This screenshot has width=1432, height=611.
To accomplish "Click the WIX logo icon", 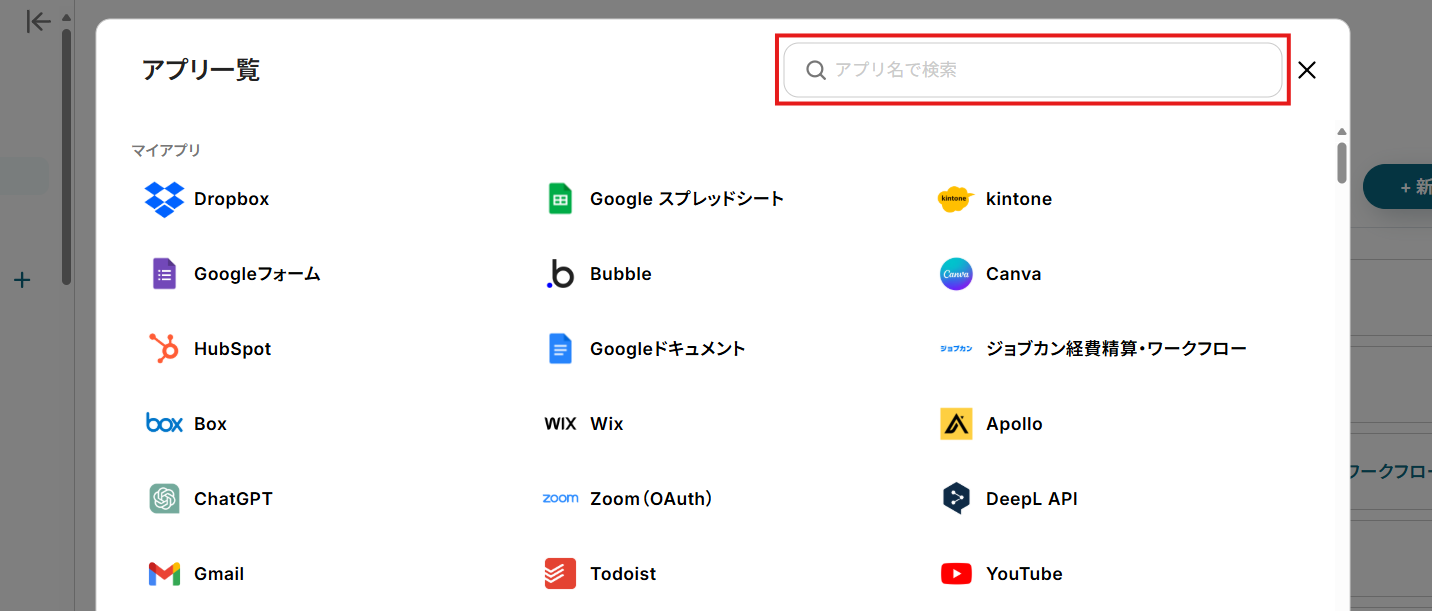I will point(560,424).
